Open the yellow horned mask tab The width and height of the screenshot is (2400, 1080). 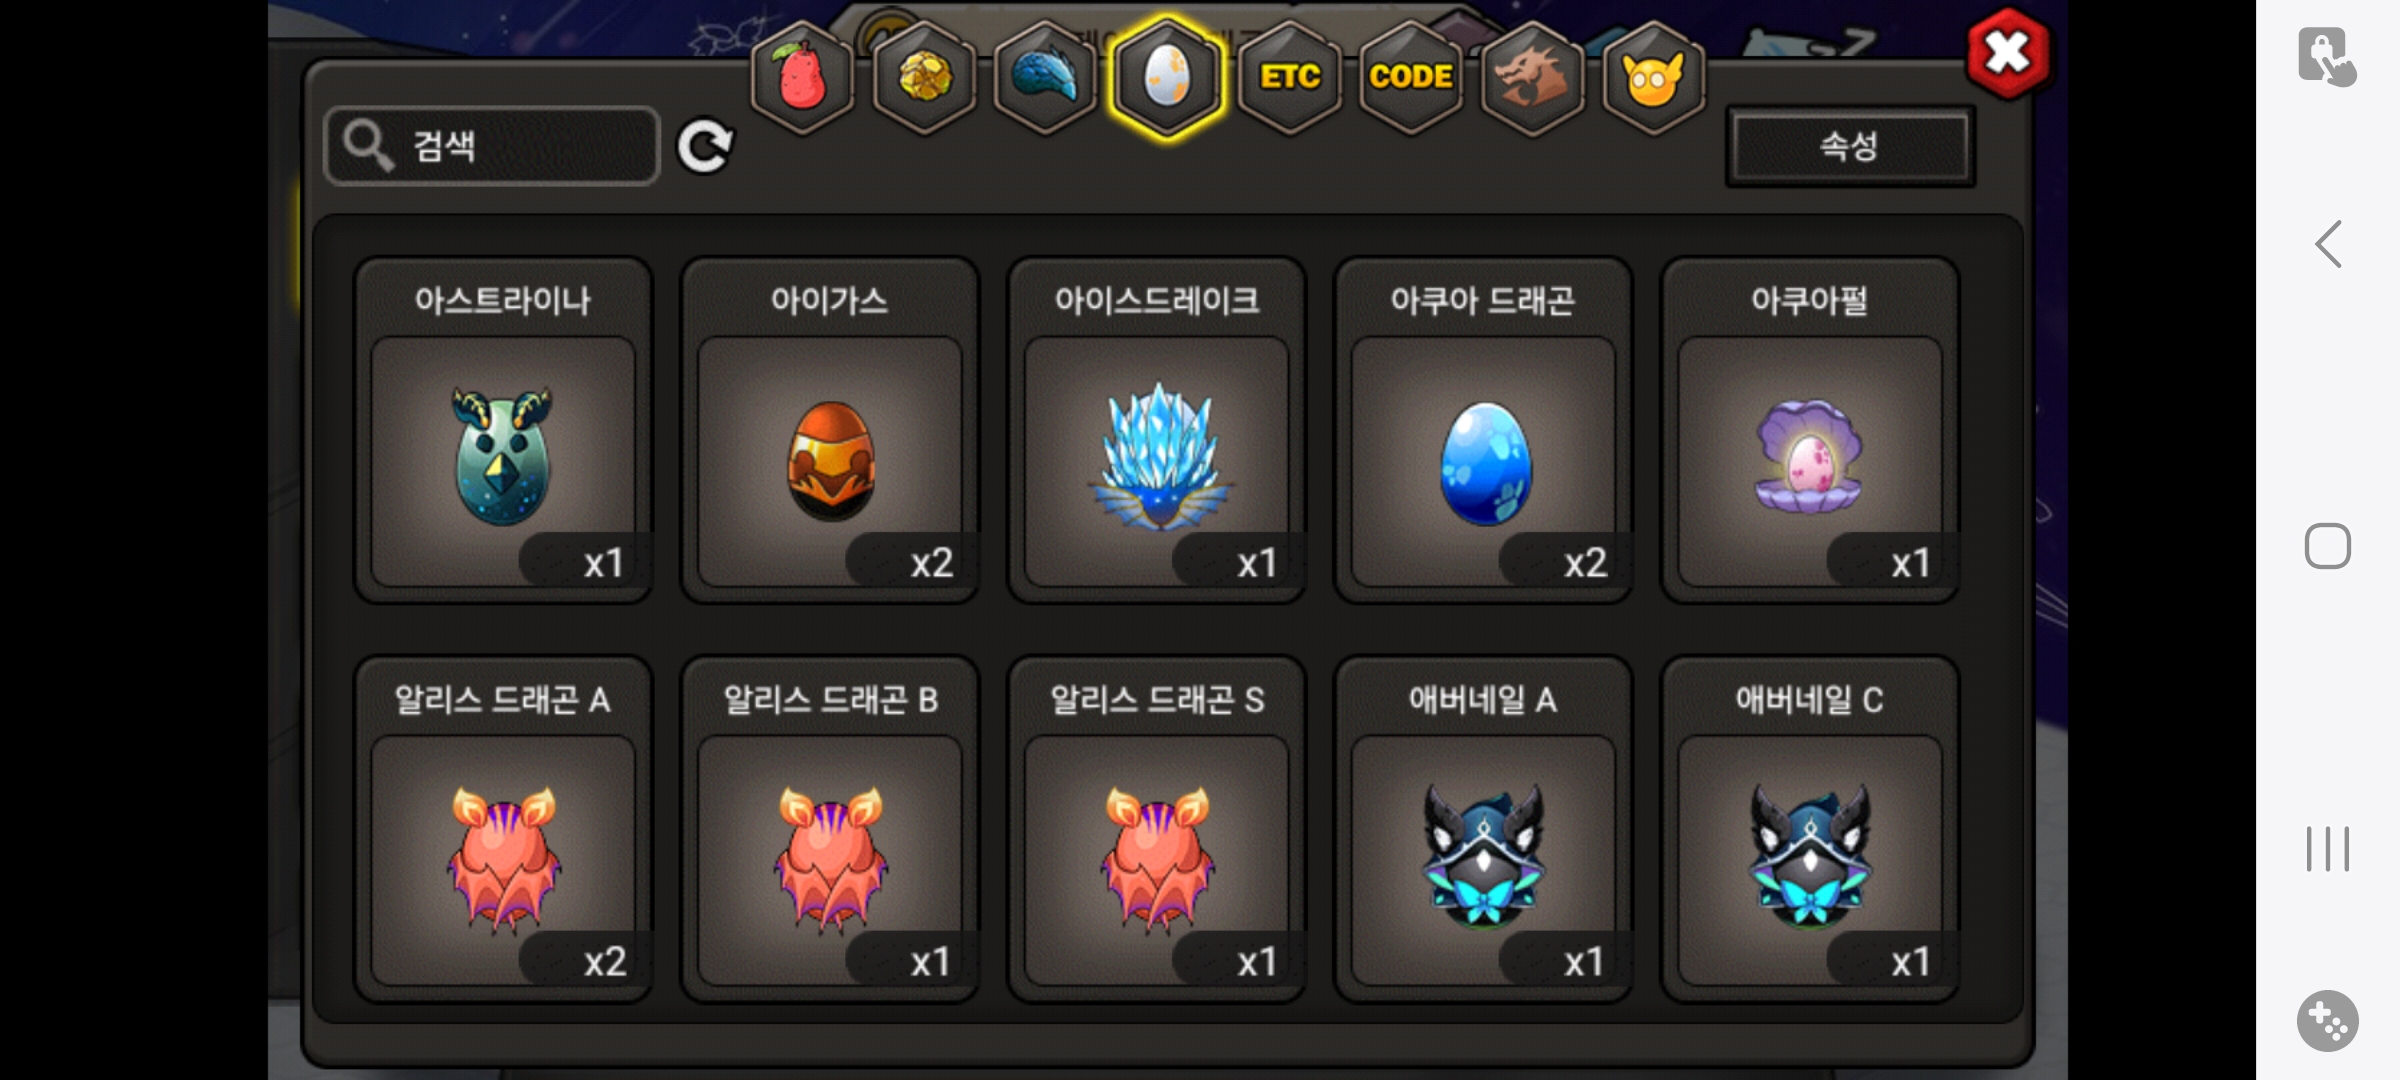pyautogui.click(x=1653, y=78)
